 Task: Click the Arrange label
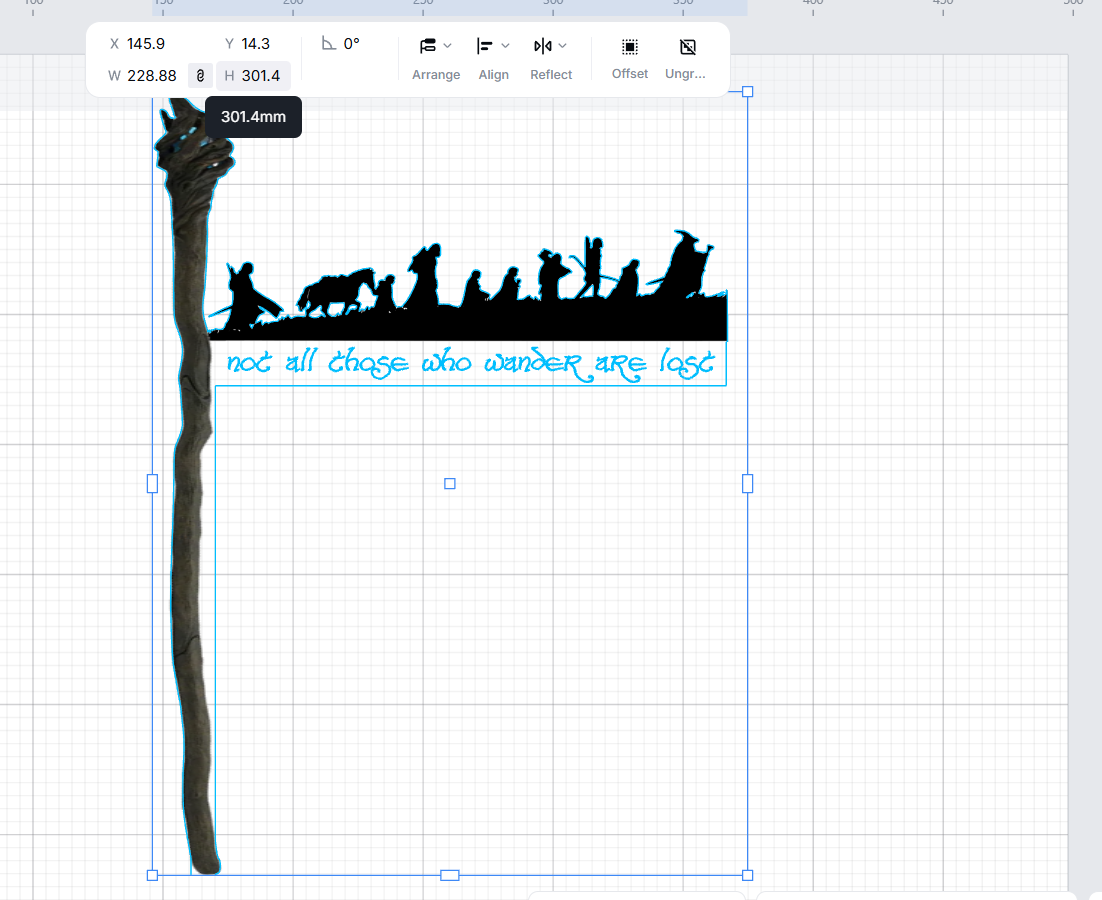coord(436,74)
